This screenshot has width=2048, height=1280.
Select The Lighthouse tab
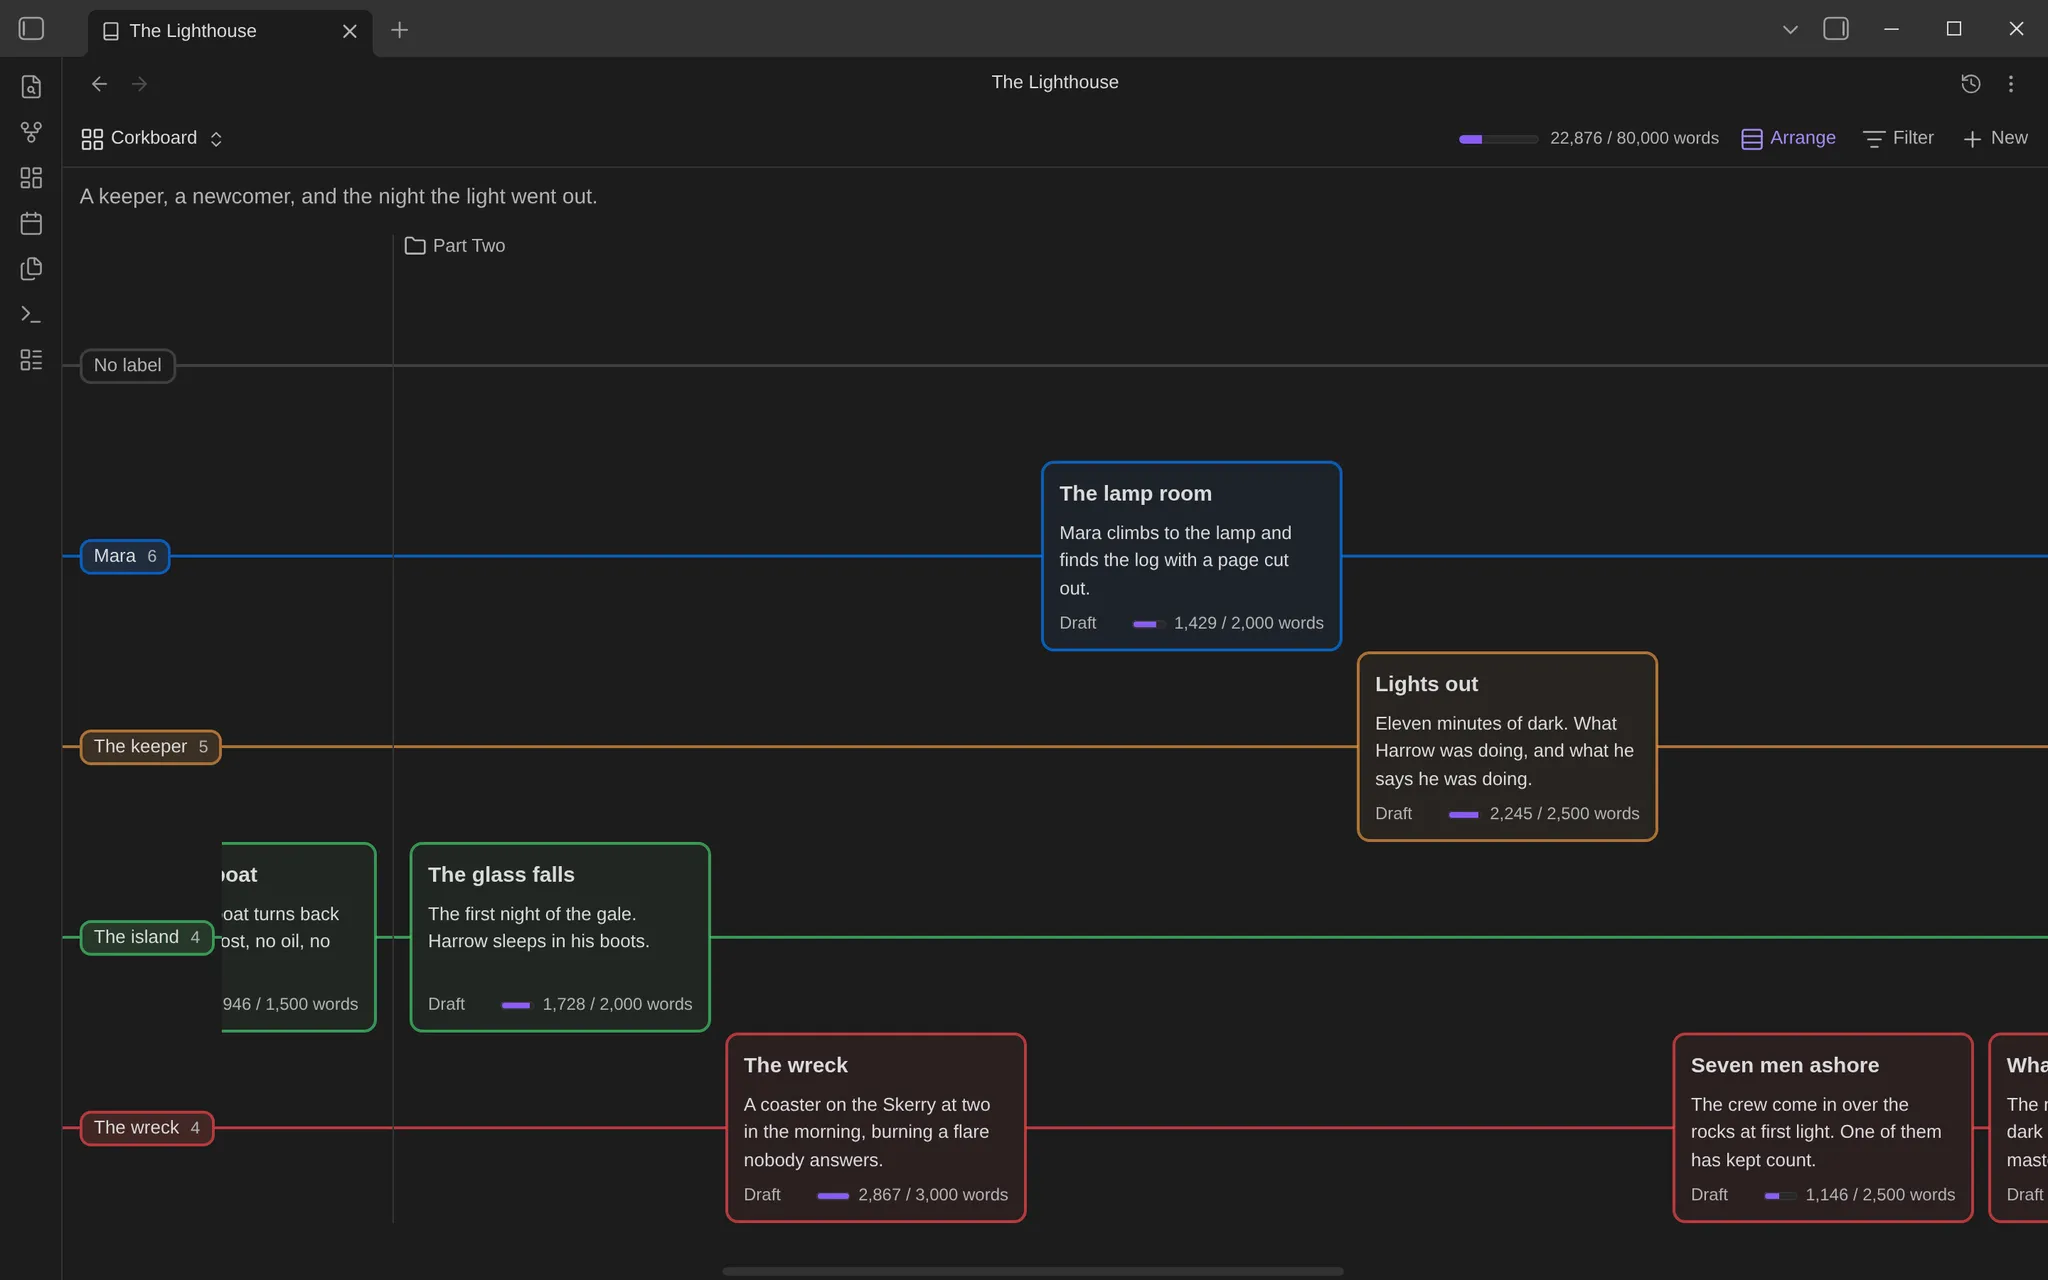click(x=231, y=31)
